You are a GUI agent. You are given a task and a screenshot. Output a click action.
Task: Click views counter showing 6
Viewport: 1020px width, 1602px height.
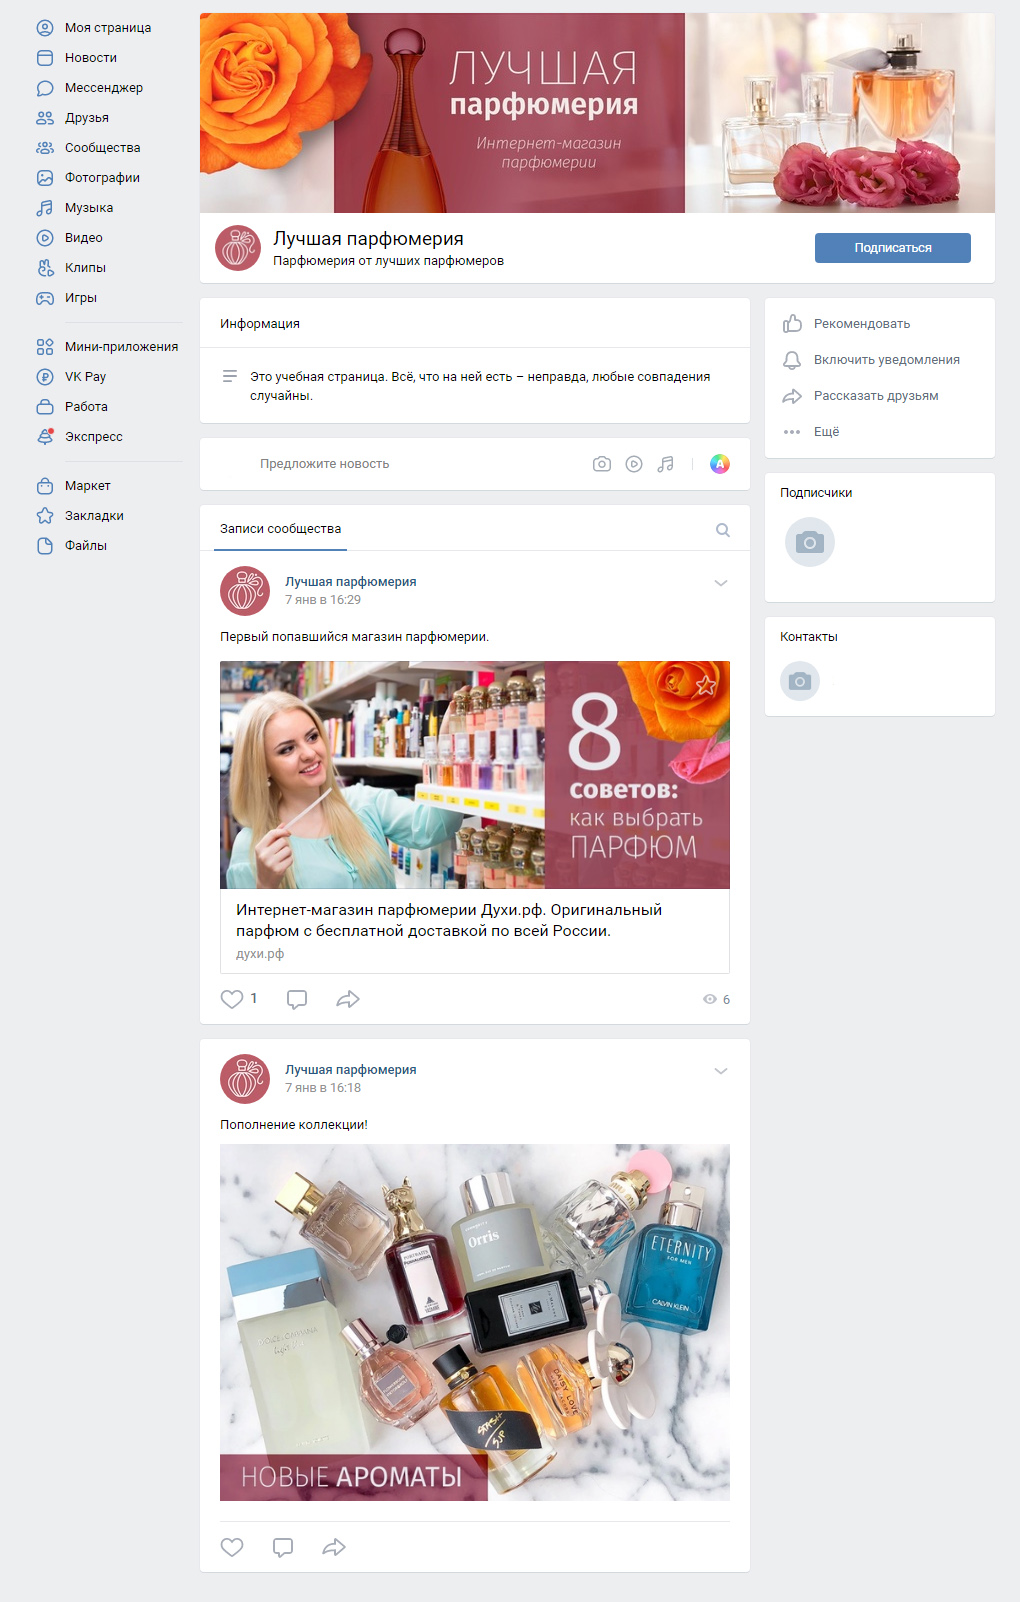tap(717, 999)
